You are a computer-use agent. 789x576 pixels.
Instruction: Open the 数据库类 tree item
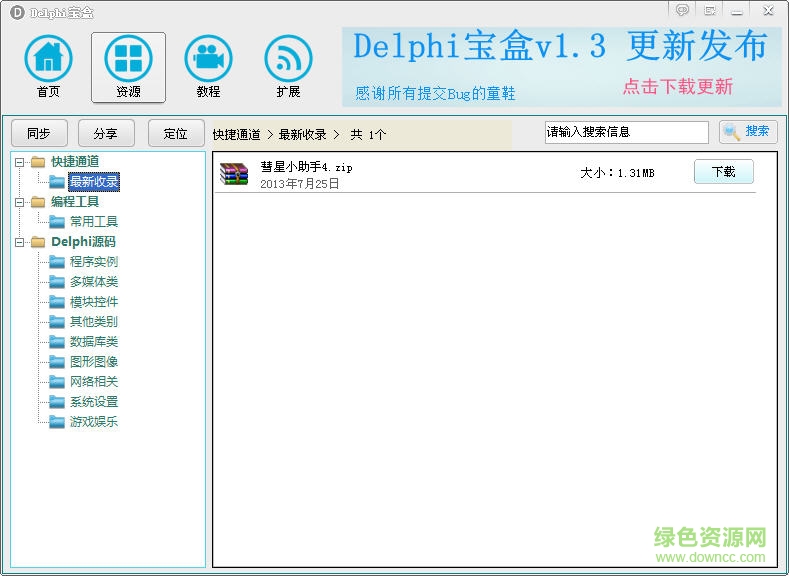93,342
